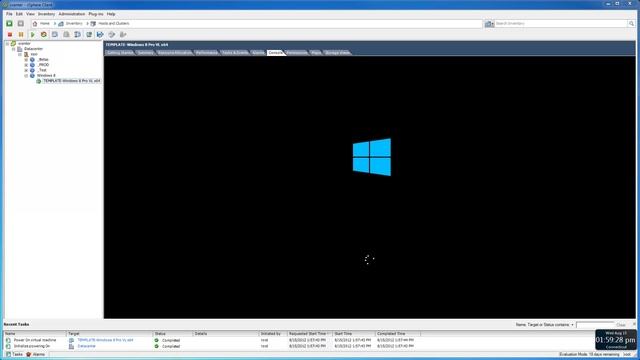Switch to the Permissions tab
Screen dimensions: 640x360
tap(297, 53)
